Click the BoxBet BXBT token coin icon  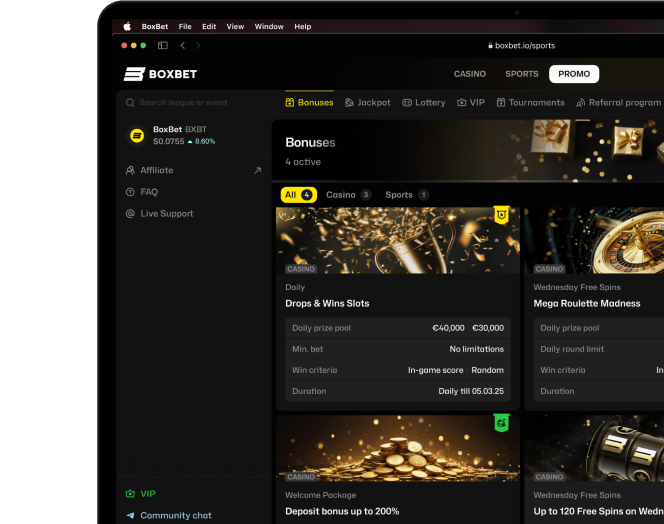[x=137, y=136]
